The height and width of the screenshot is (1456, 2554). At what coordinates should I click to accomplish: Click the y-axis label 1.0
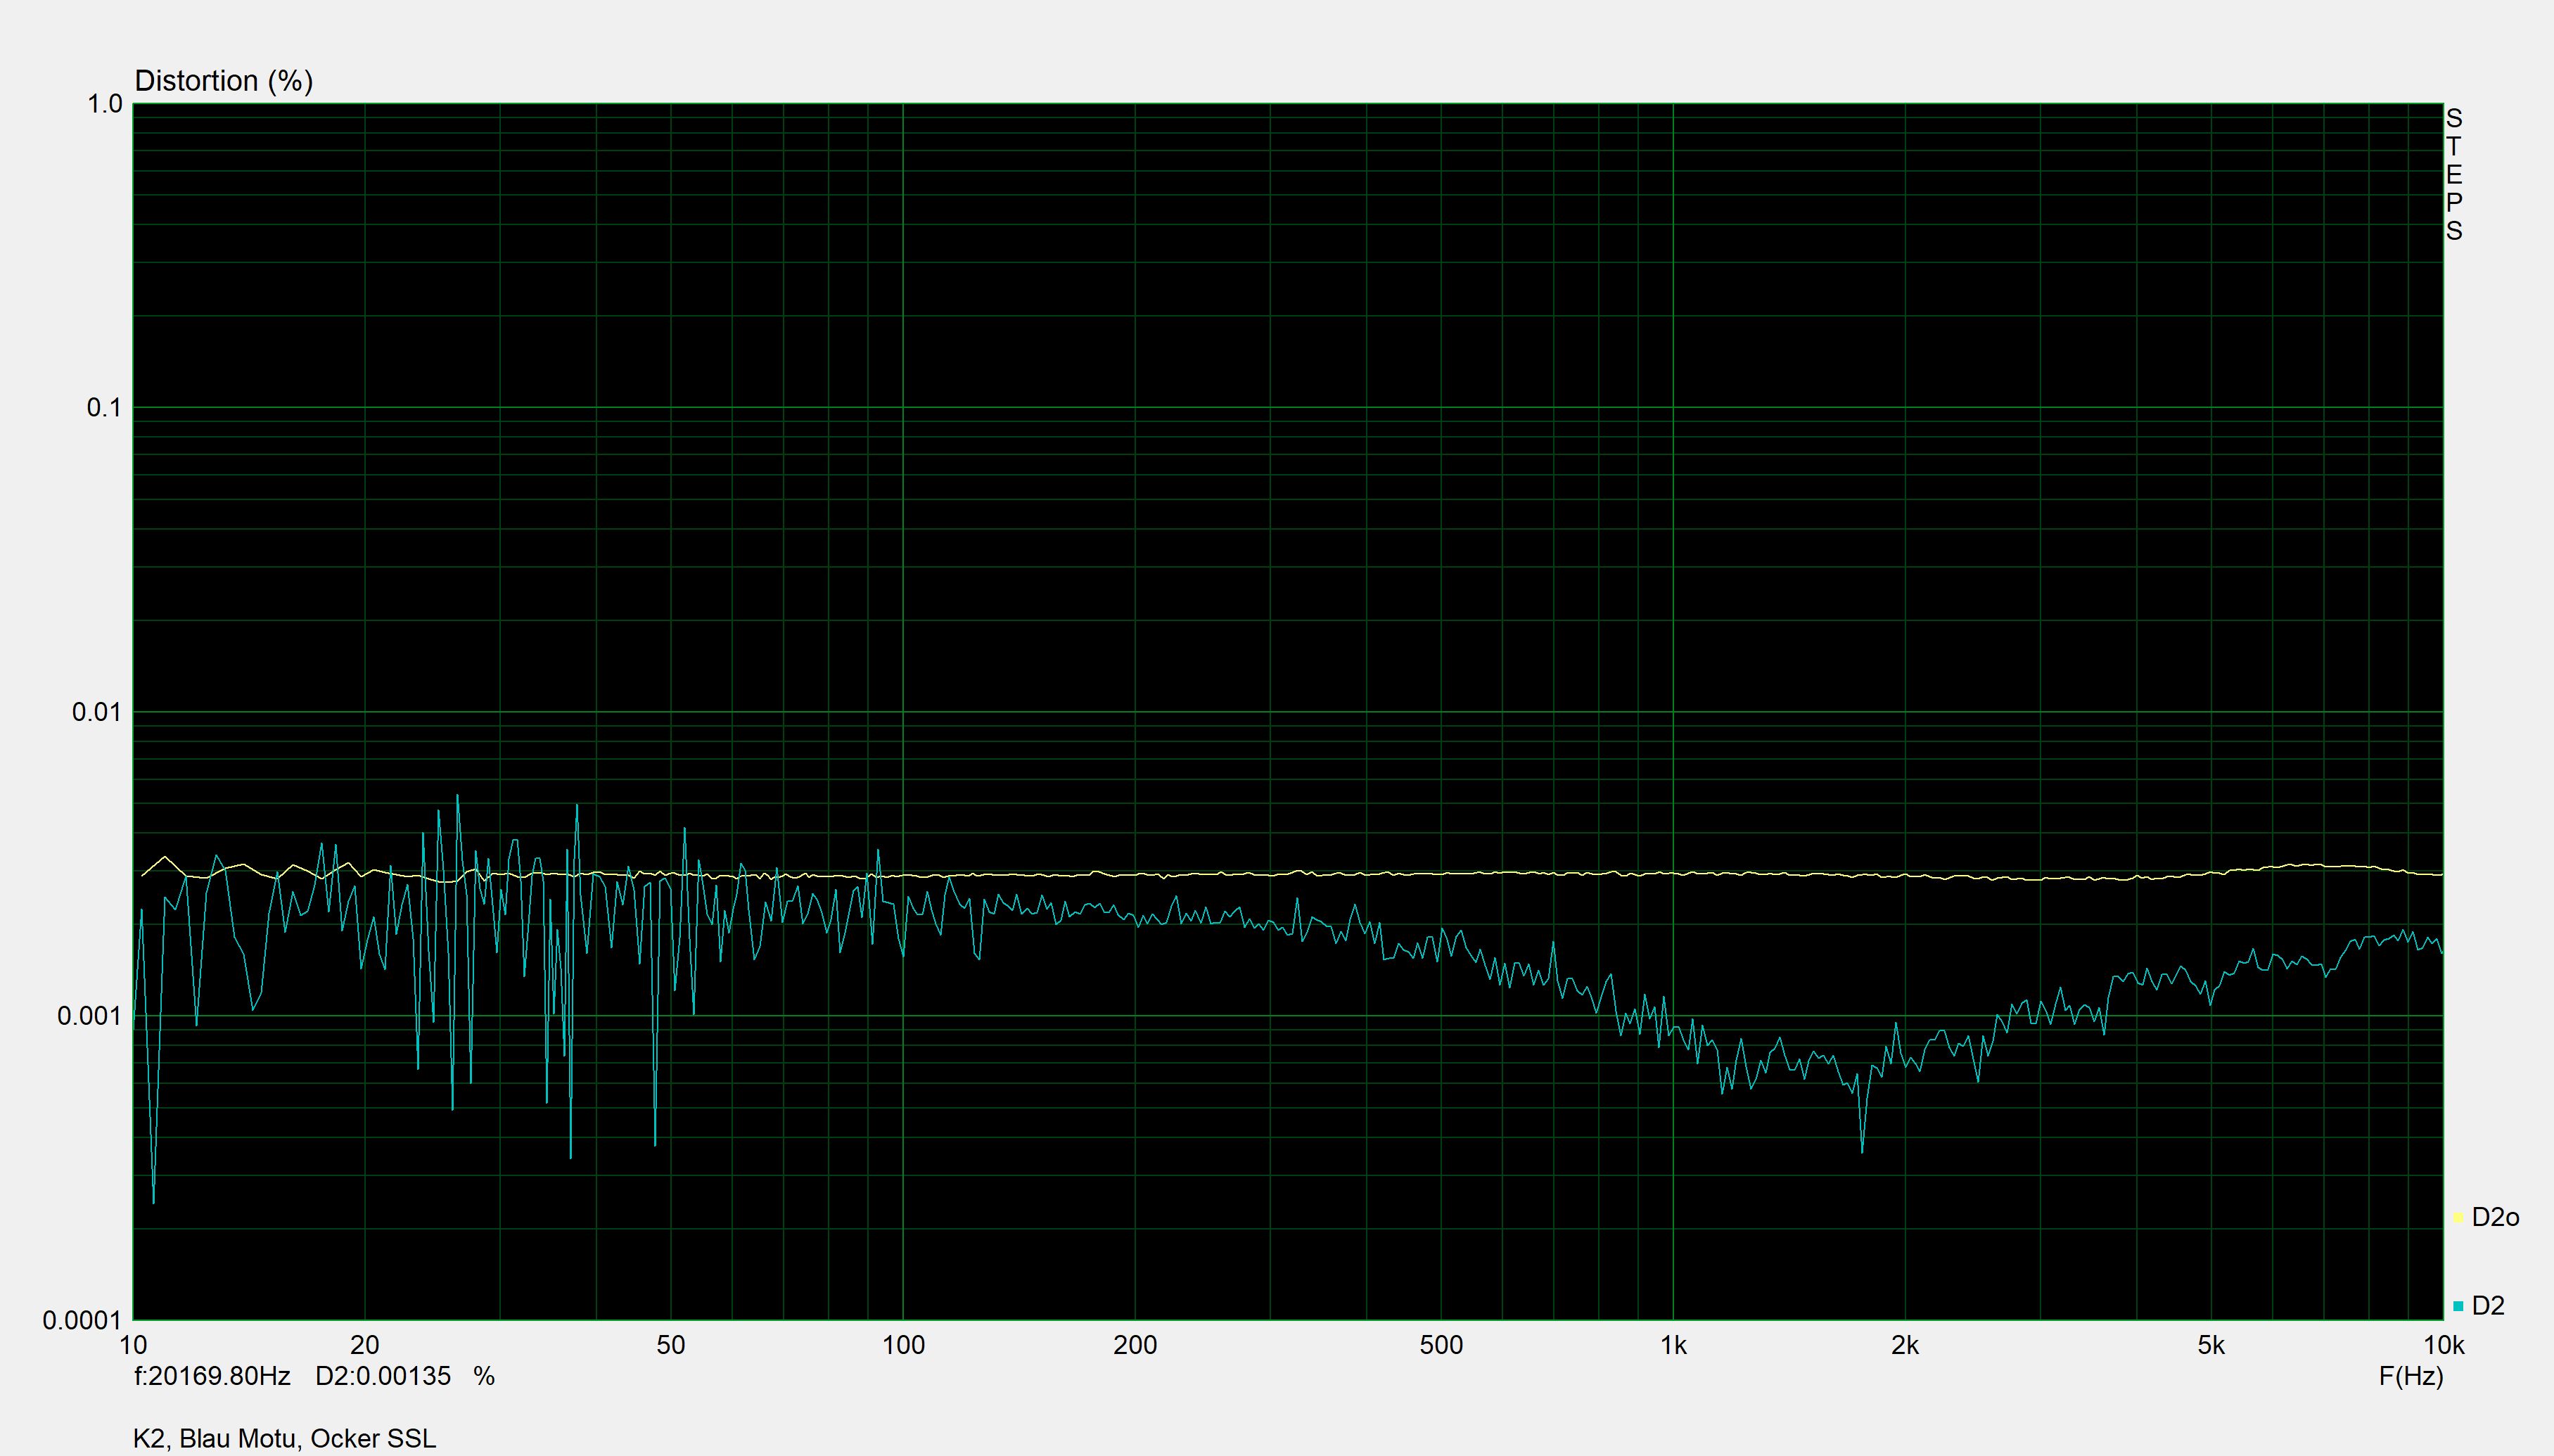click(x=105, y=104)
